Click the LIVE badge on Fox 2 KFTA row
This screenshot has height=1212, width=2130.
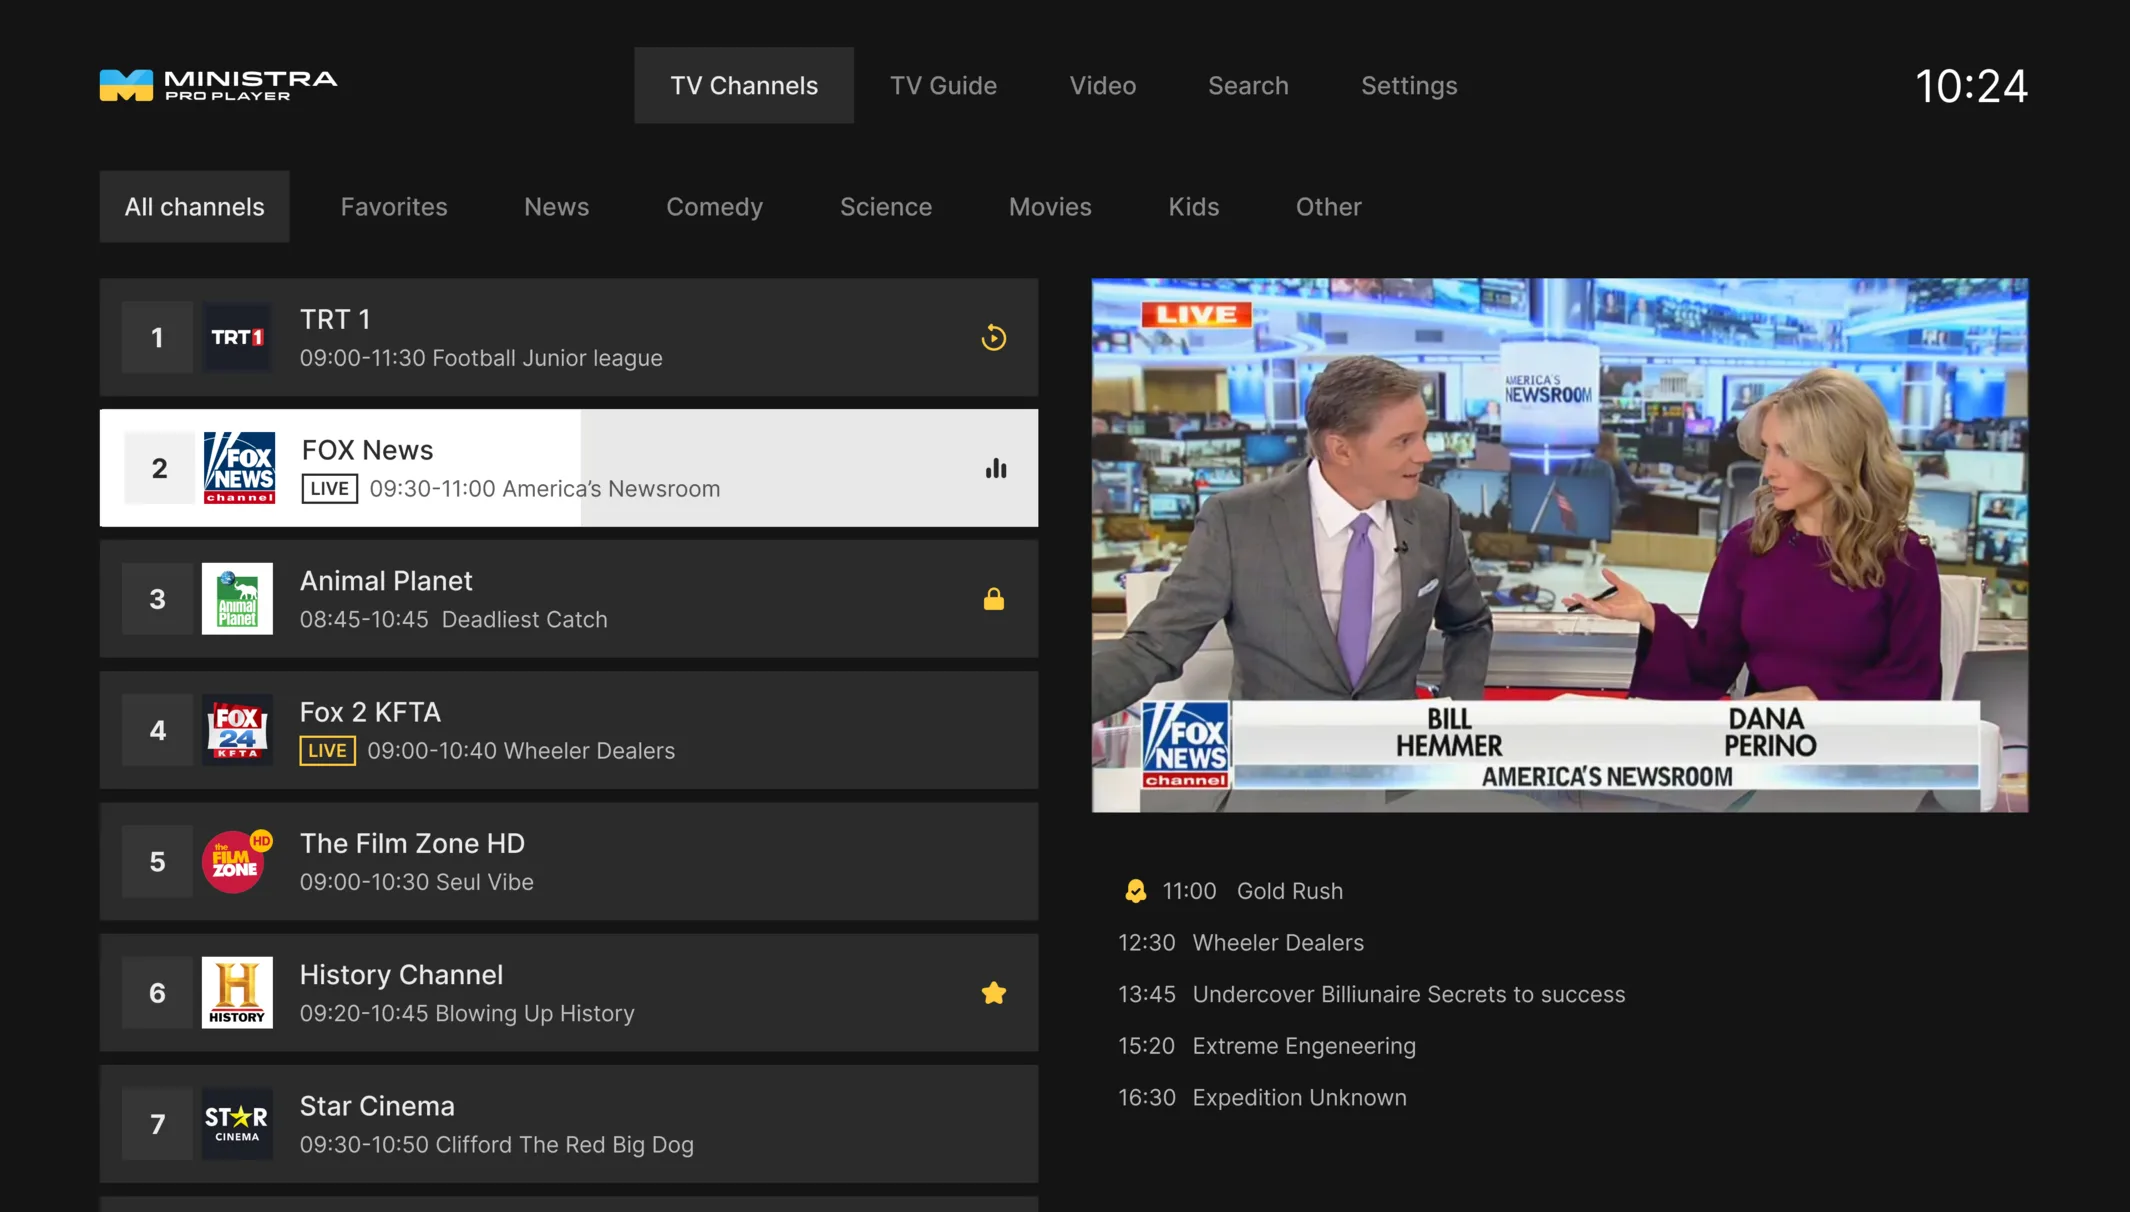(327, 751)
